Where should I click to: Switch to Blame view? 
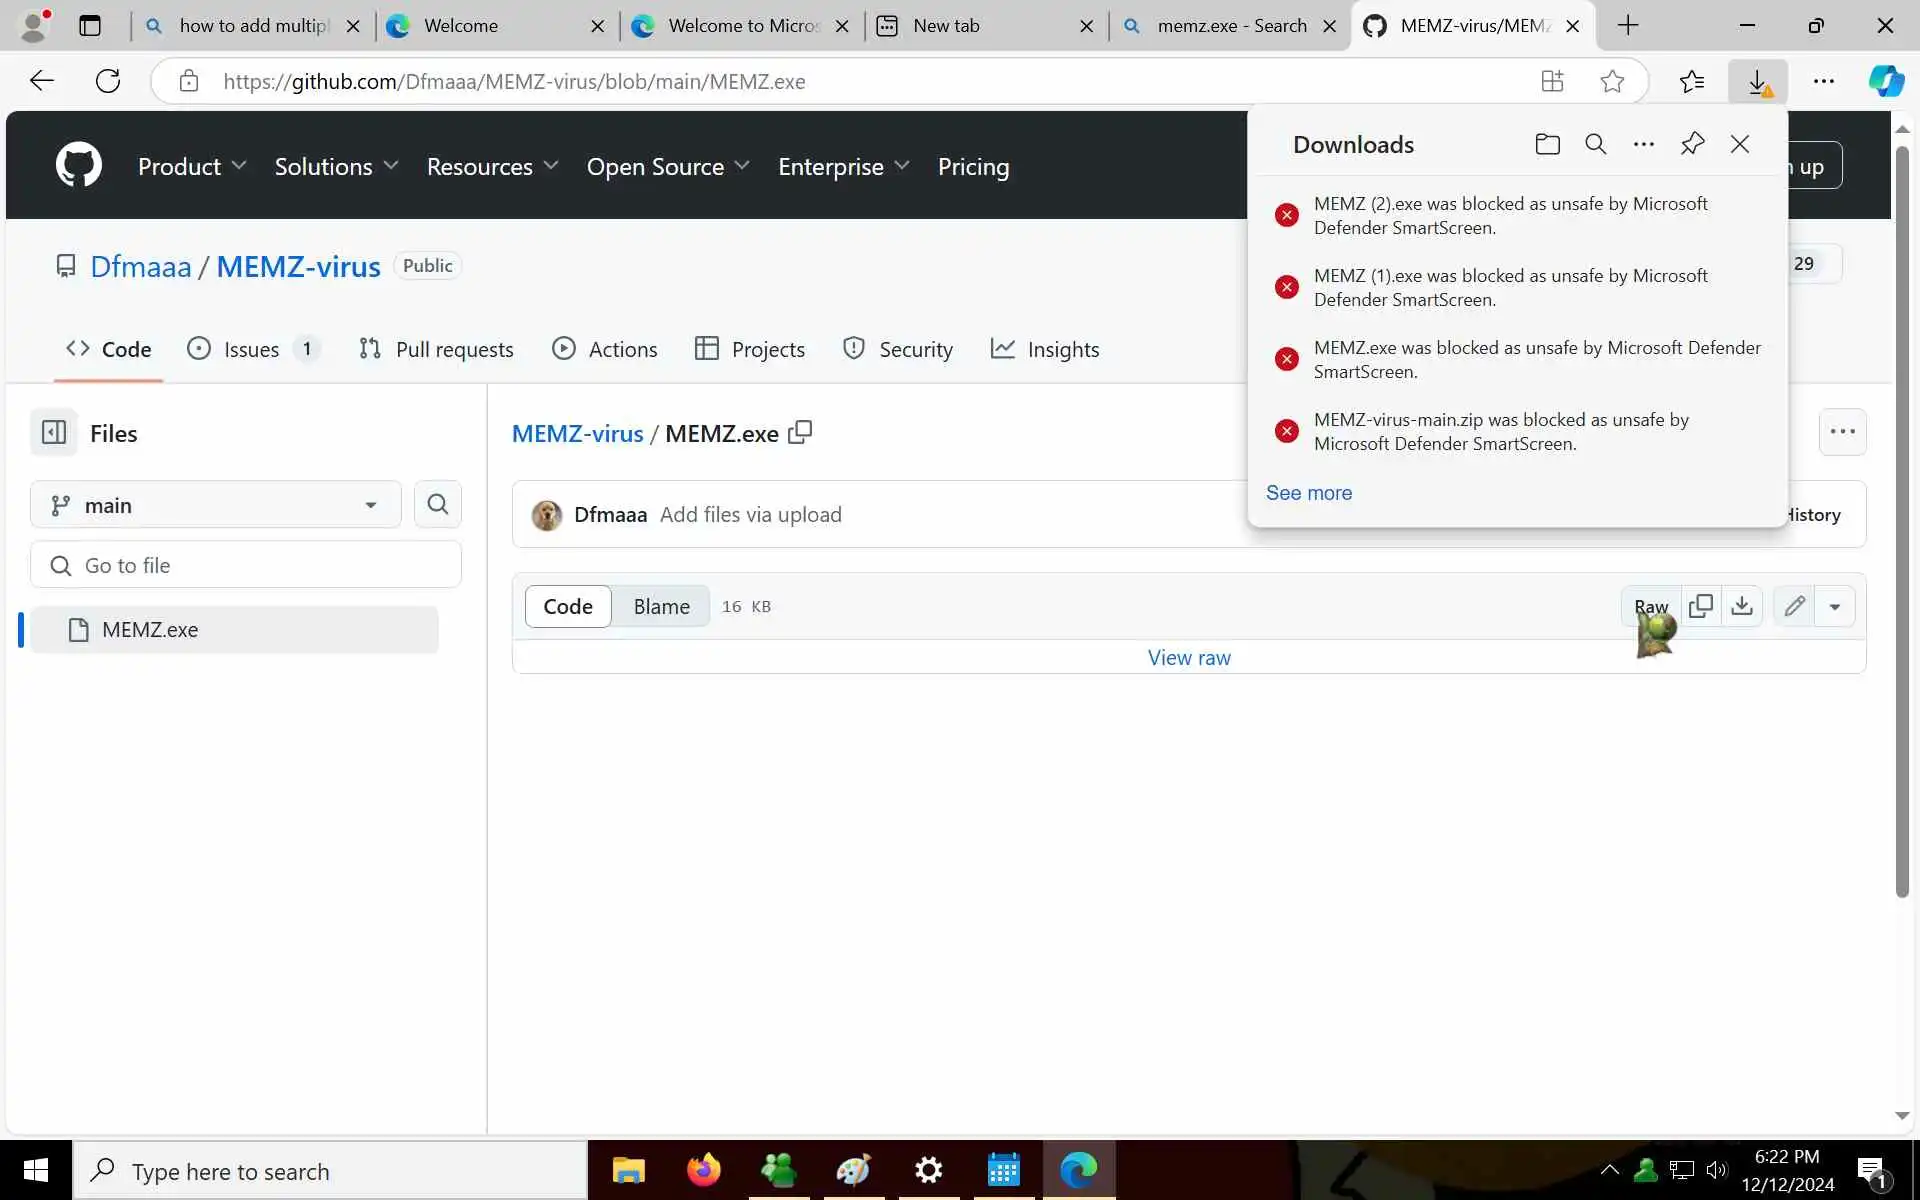(x=661, y=606)
